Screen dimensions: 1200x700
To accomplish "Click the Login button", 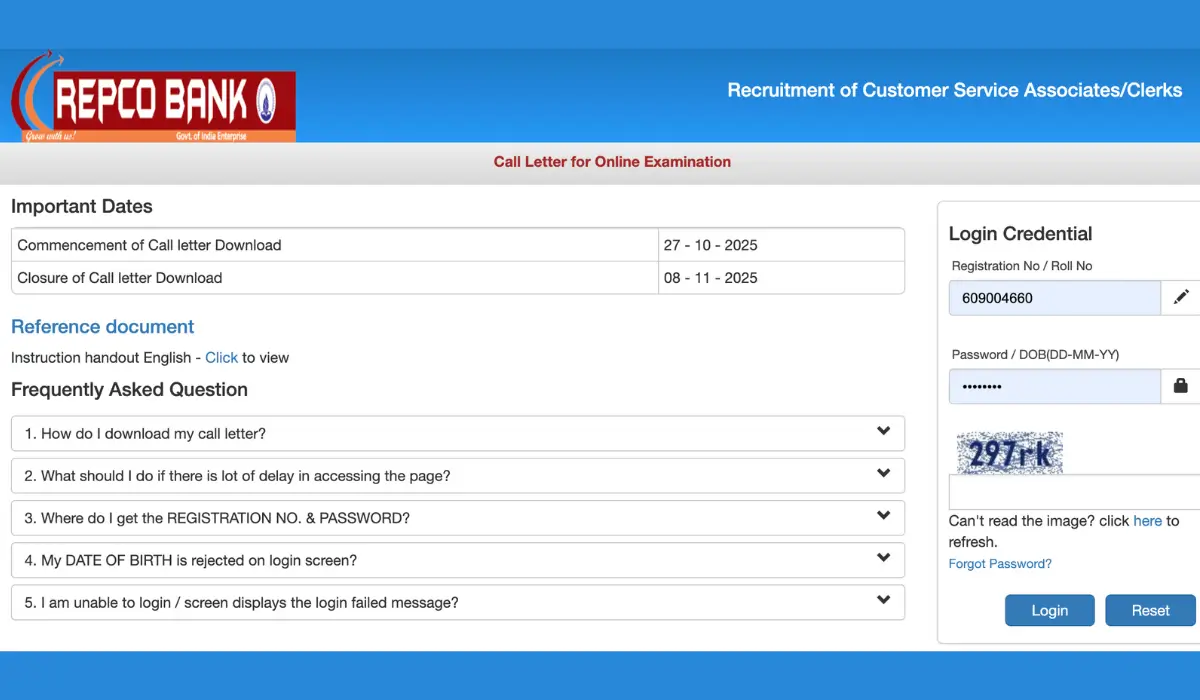I will [1049, 610].
